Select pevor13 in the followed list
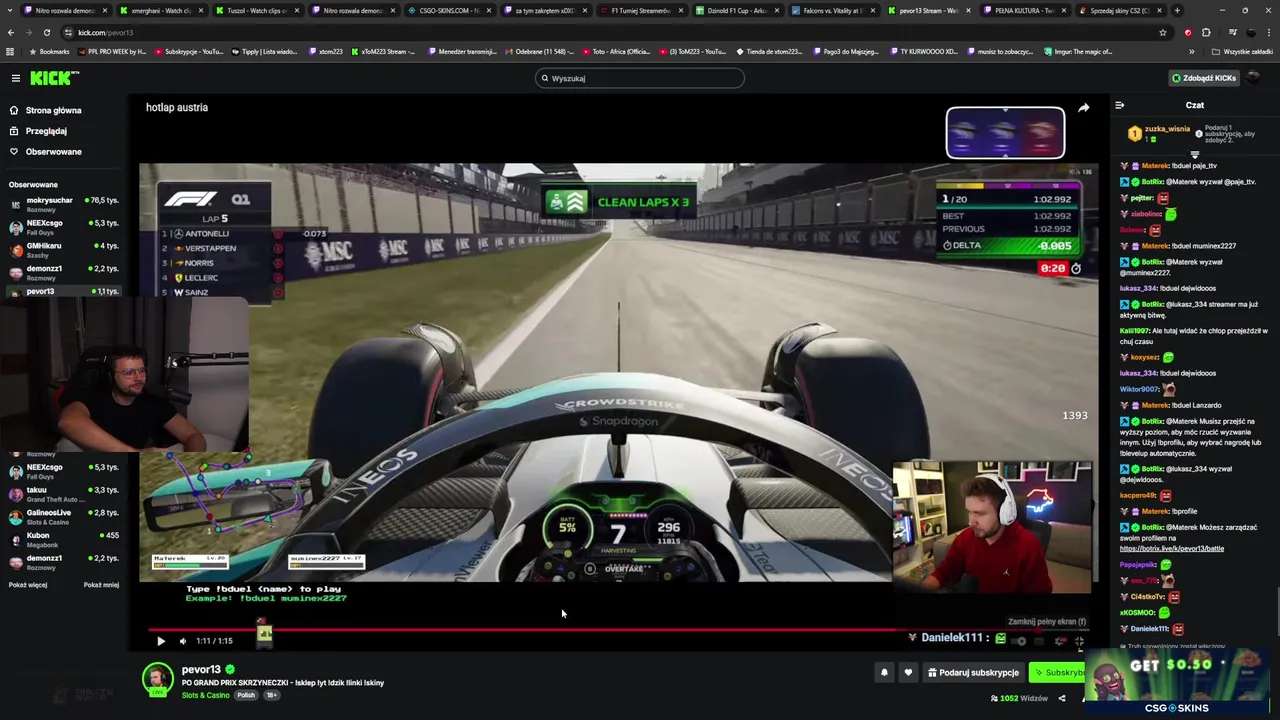The image size is (1280, 720). pyautogui.click(x=64, y=291)
